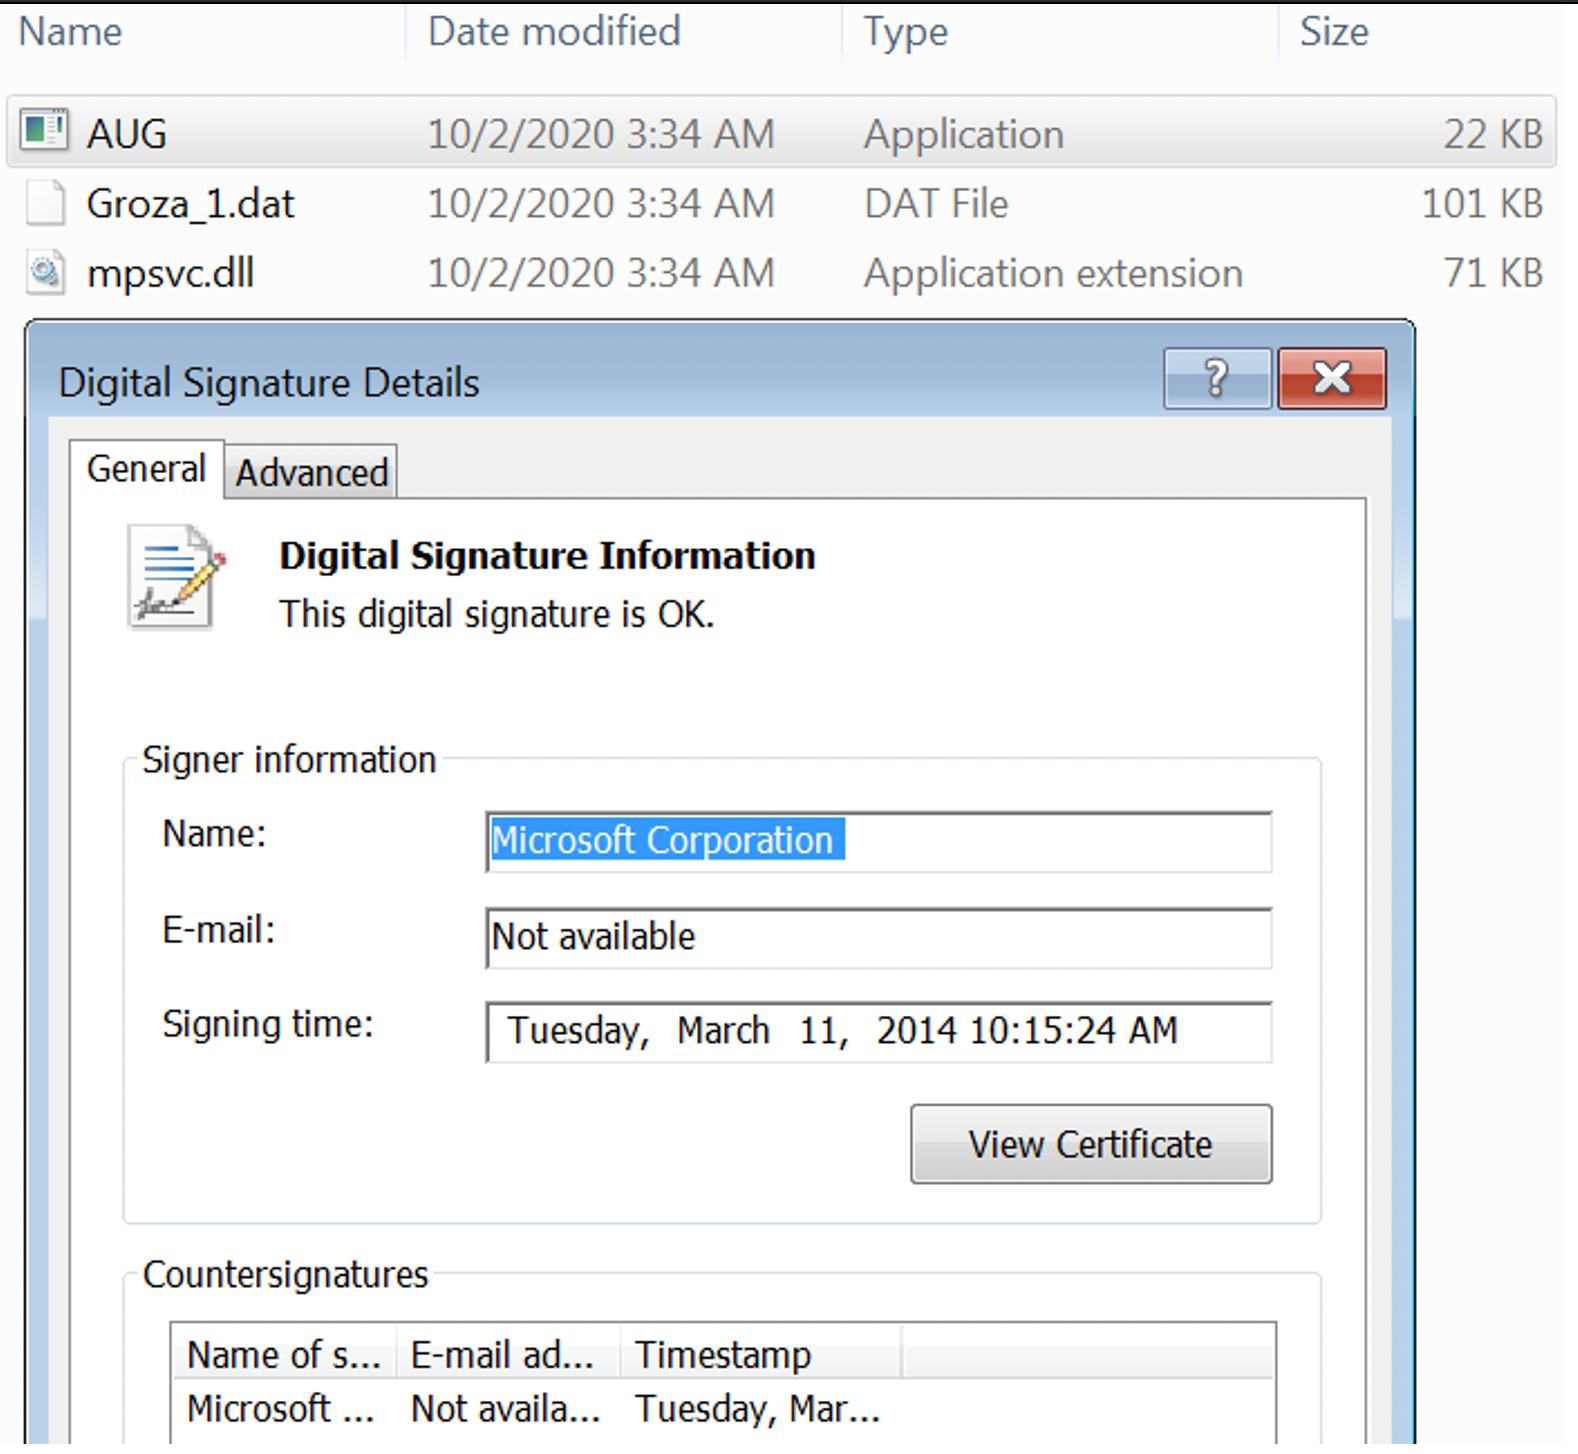Open help with the question mark button
Screen dimensions: 1578x1454
pyautogui.click(x=1217, y=378)
